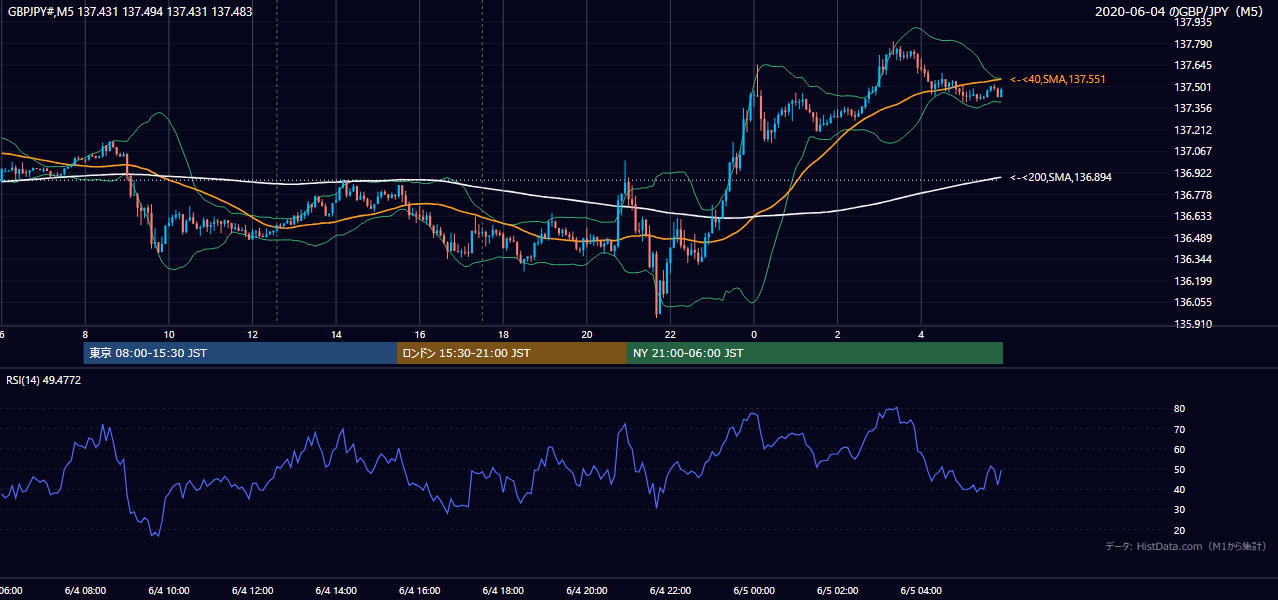Click hour tick 18 on the price chart axis
This screenshot has width=1278, height=600.
pyautogui.click(x=504, y=334)
